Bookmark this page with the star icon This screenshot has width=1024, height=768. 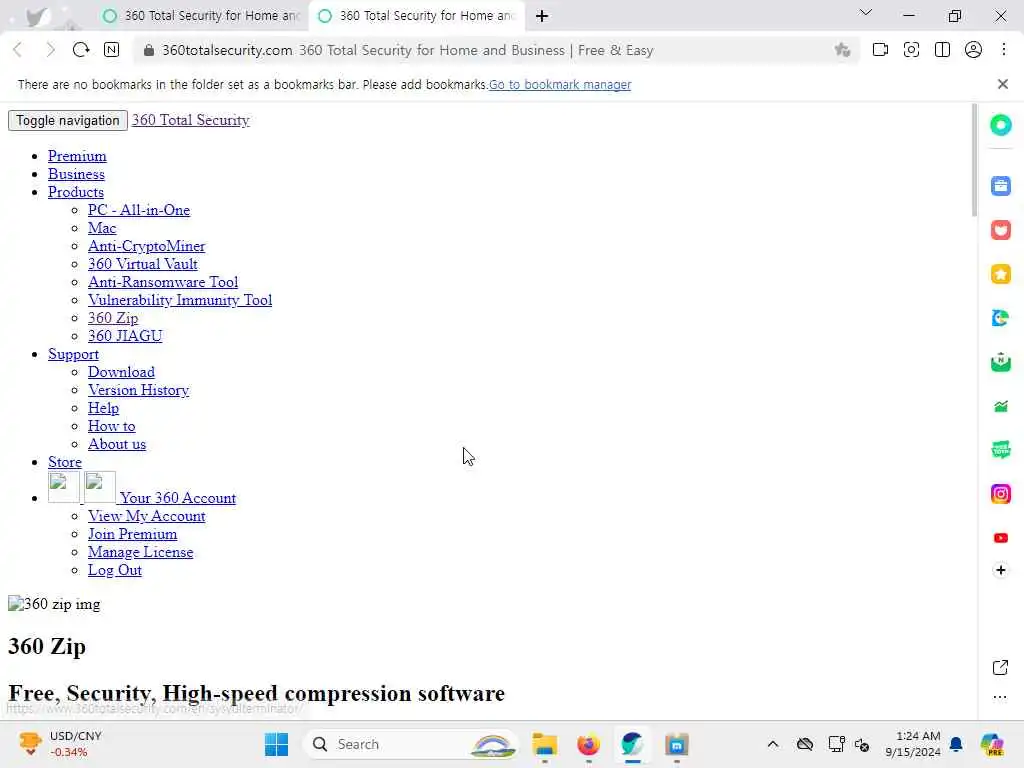842,50
